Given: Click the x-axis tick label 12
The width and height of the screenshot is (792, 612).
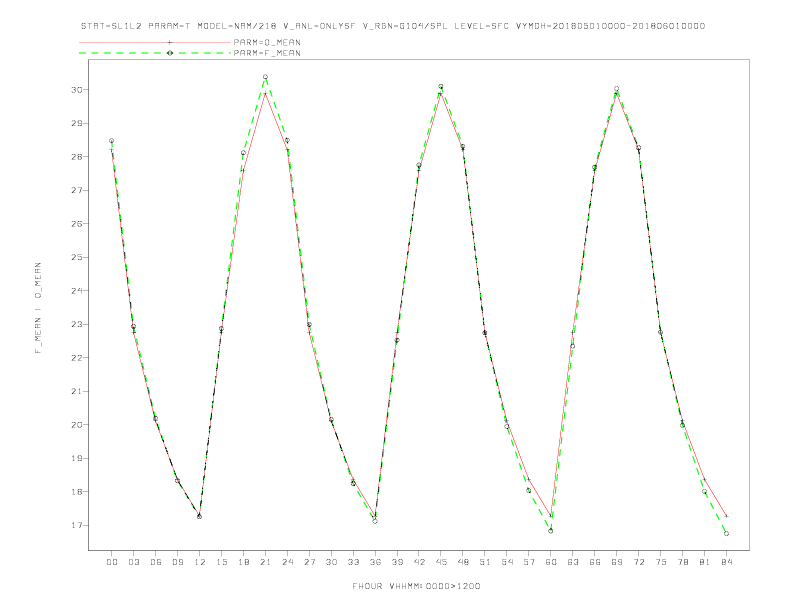Looking at the screenshot, I should (200, 562).
